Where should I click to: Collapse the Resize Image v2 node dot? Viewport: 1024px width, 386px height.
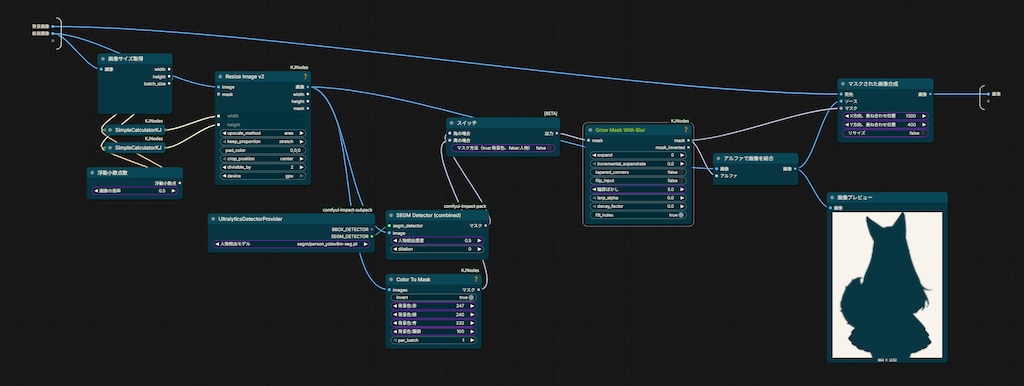tap(221, 77)
